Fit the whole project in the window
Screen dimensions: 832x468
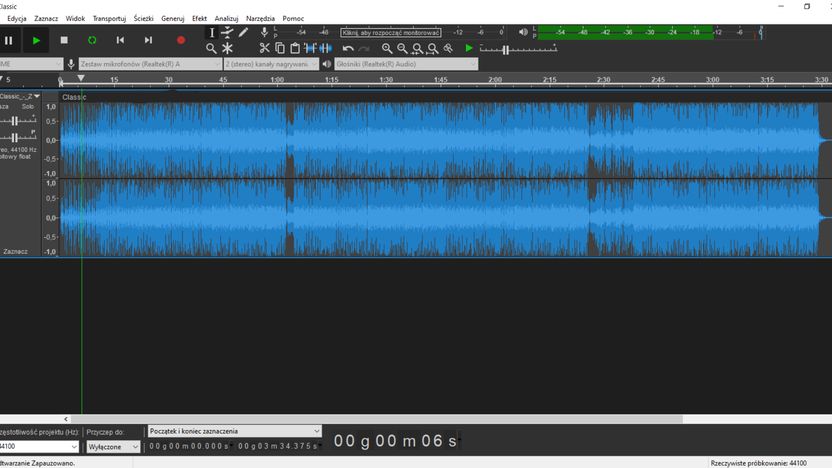tap(433, 49)
